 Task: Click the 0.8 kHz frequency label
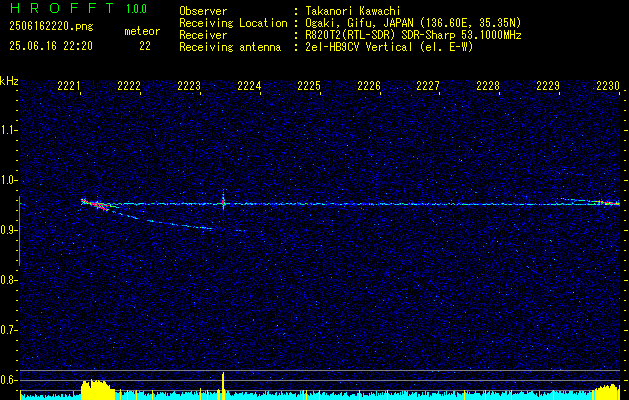tap(8, 280)
